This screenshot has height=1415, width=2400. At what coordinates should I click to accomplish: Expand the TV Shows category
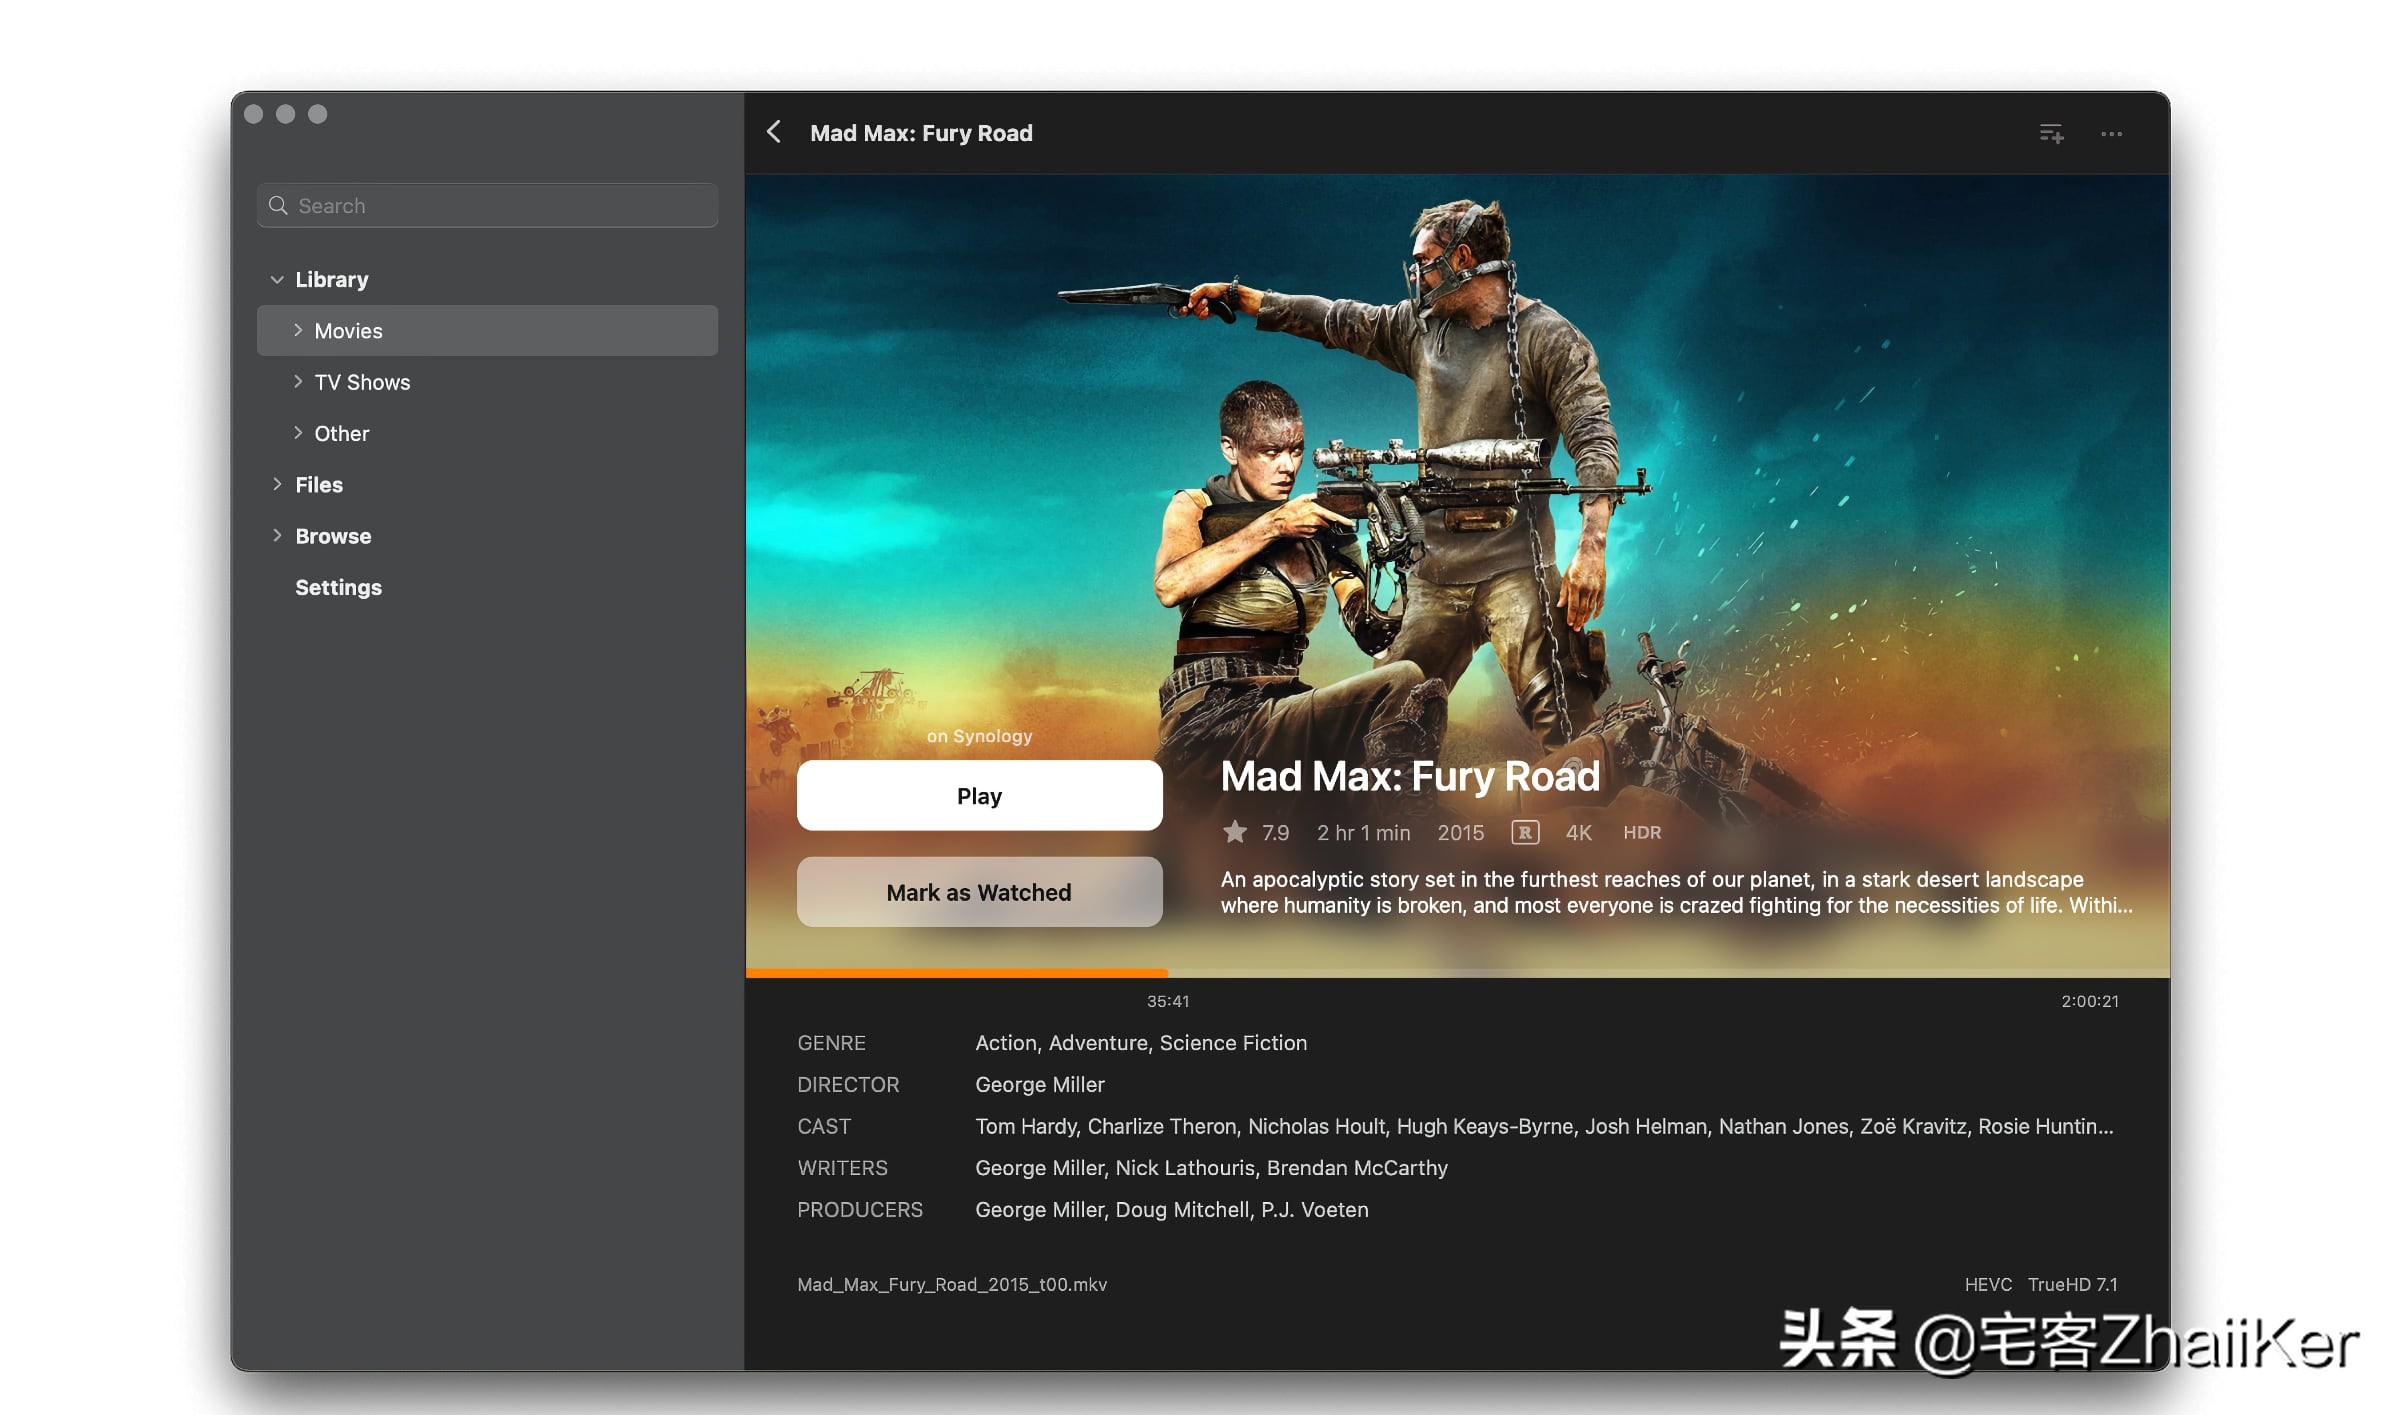298,381
